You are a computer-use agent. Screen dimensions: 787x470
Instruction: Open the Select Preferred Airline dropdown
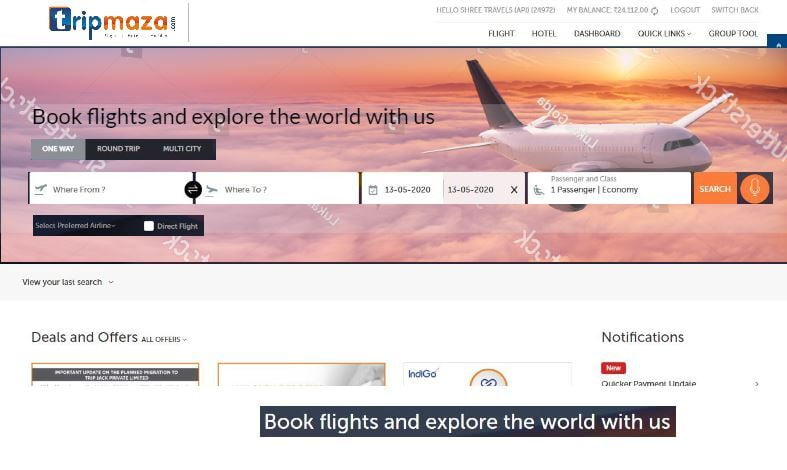[75, 225]
